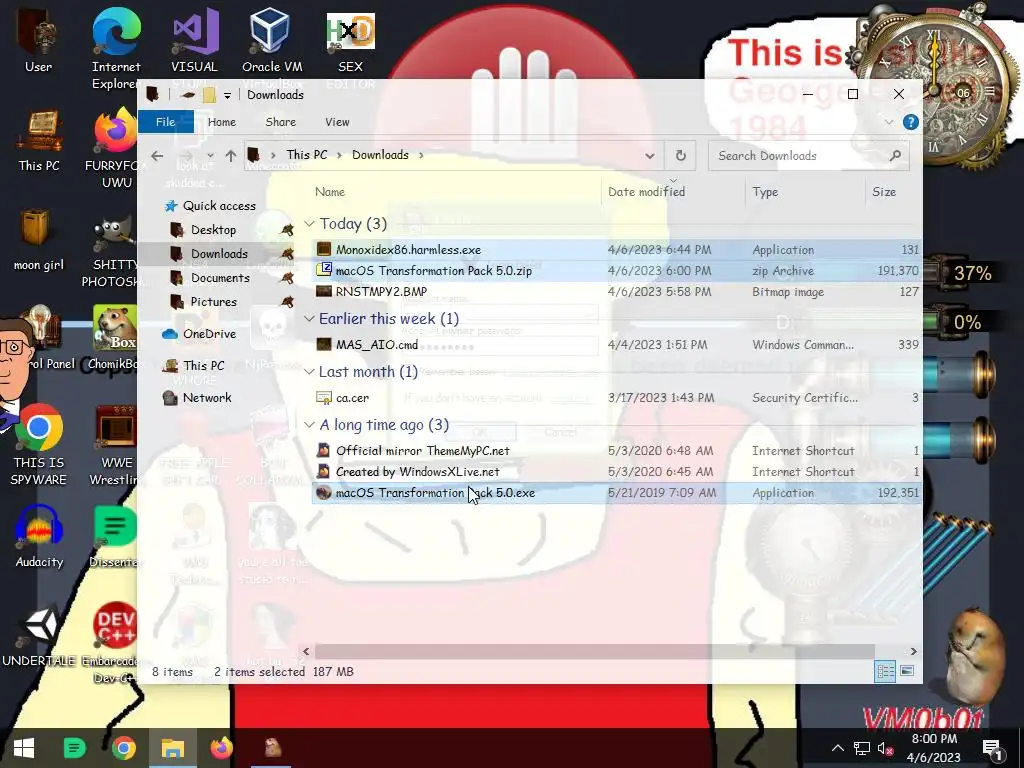Click the File Explorer taskbar button
This screenshot has width=1024, height=768.
coord(173,748)
